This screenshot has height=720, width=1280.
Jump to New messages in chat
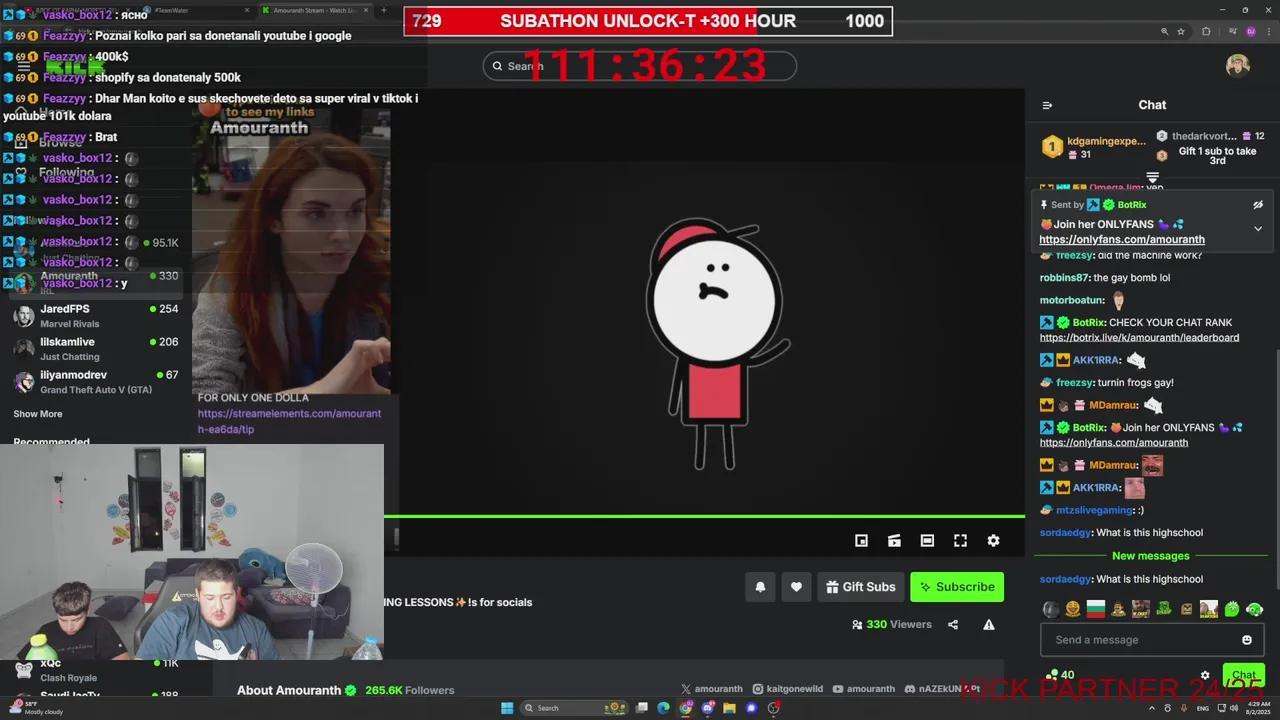tap(1151, 556)
